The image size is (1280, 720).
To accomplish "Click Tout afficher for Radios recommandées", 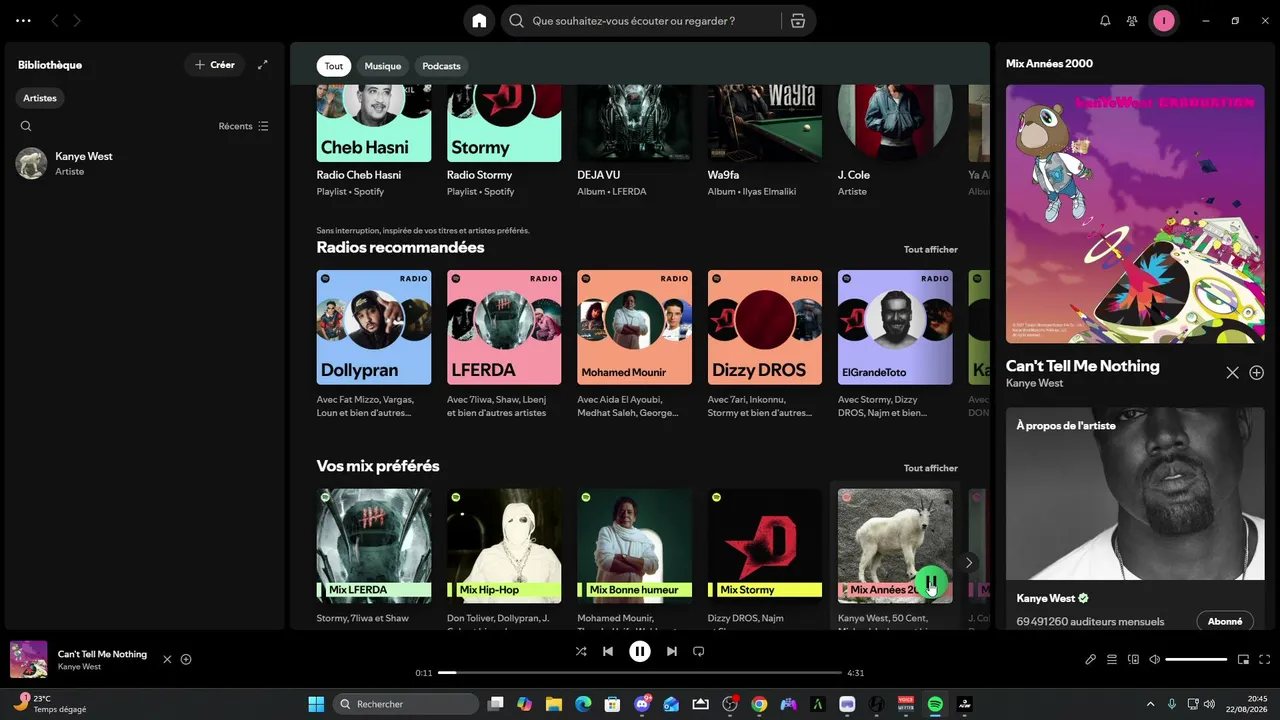I will pyautogui.click(x=931, y=249).
